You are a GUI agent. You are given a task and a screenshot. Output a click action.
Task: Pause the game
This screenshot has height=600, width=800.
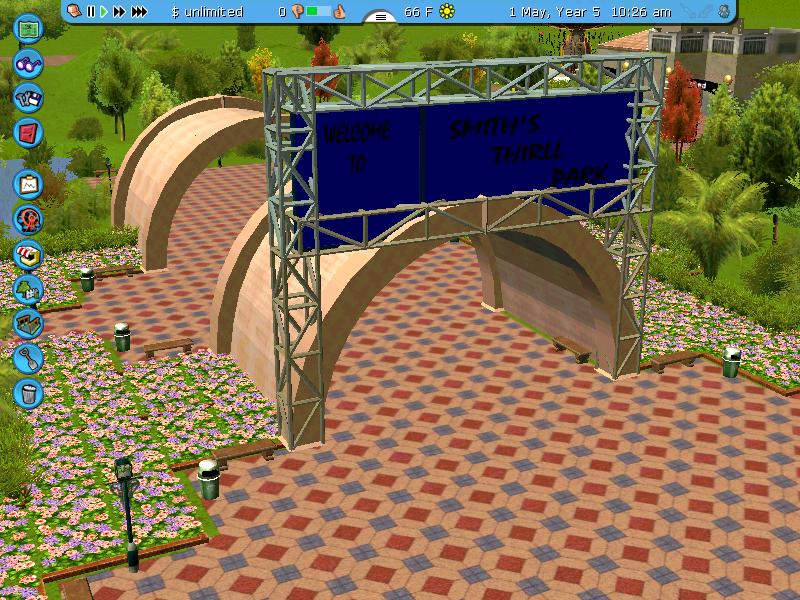click(x=91, y=11)
